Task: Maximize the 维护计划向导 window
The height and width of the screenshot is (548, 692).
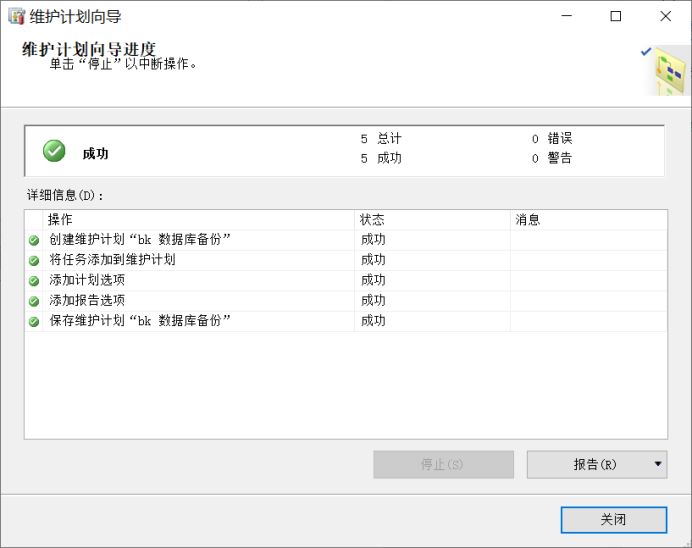Action: click(x=616, y=16)
